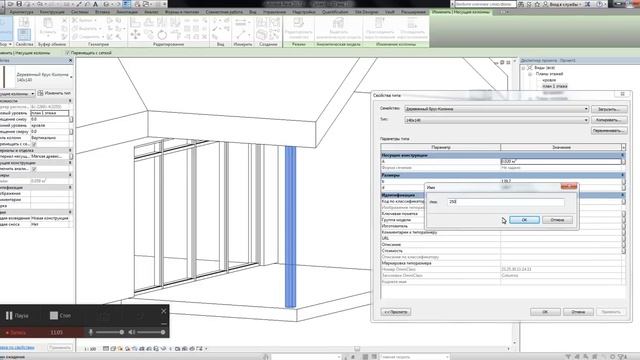Open the 'Выбор' panel dropdown in ribbon
This screenshot has width=640, height=360.
click(6, 44)
